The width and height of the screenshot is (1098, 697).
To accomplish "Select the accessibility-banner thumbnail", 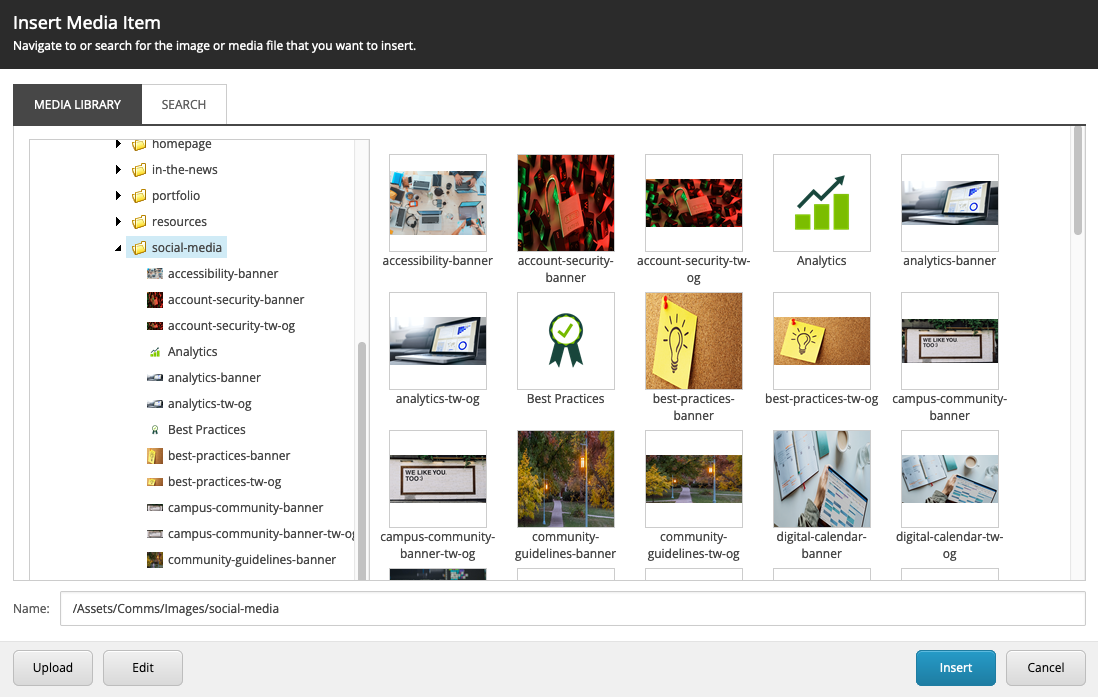I will point(437,203).
